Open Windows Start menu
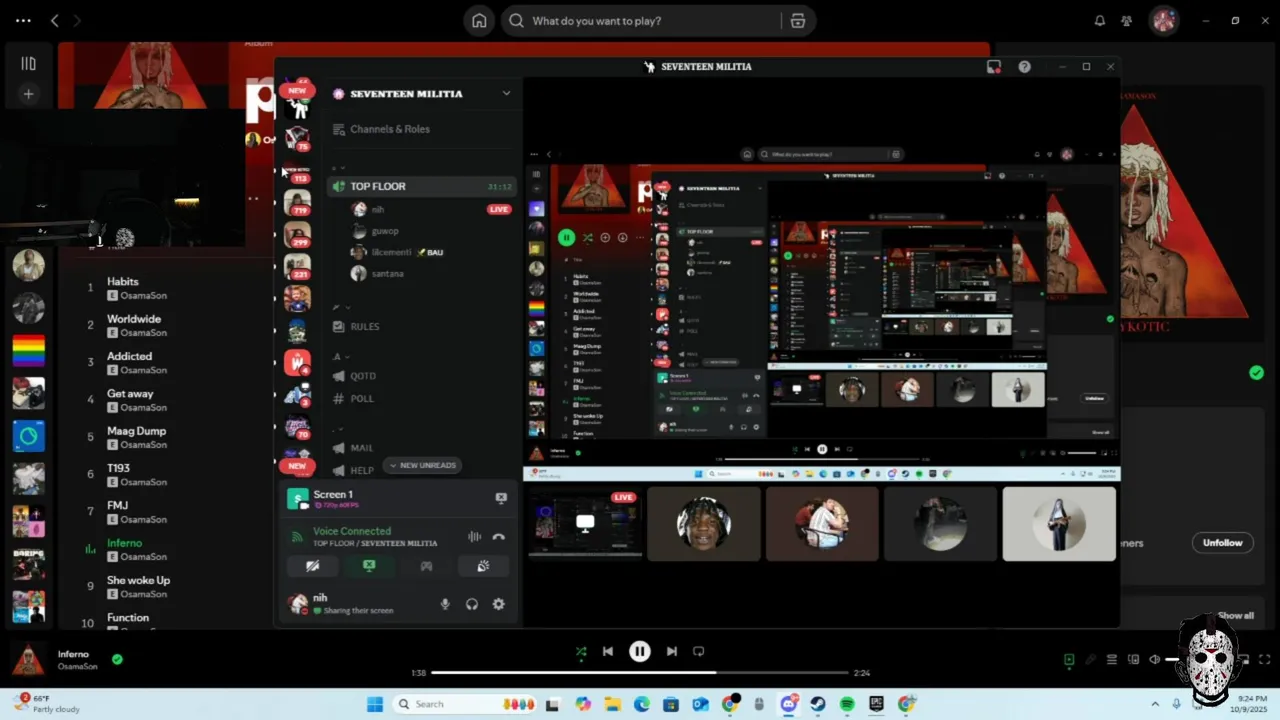Image resolution: width=1280 pixels, height=720 pixels. pos(375,704)
